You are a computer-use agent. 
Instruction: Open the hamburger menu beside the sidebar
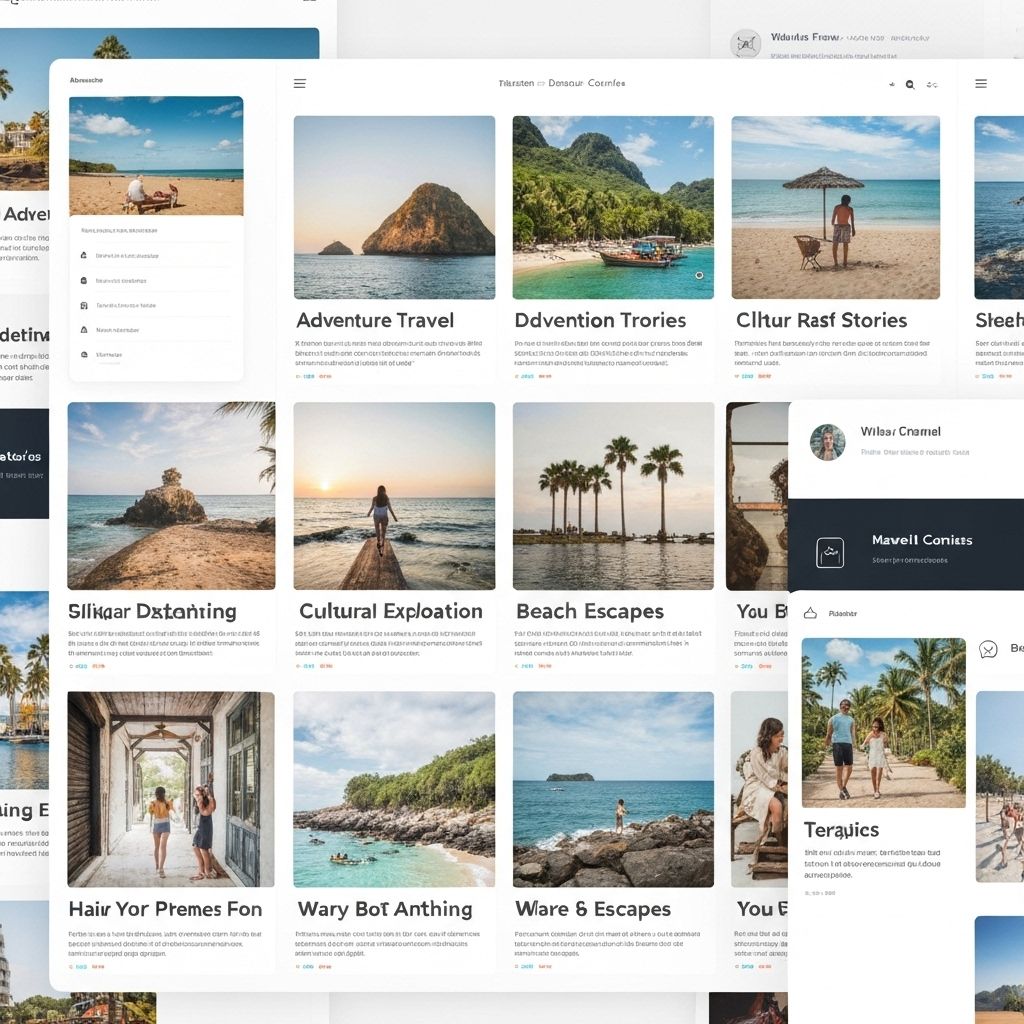(300, 84)
